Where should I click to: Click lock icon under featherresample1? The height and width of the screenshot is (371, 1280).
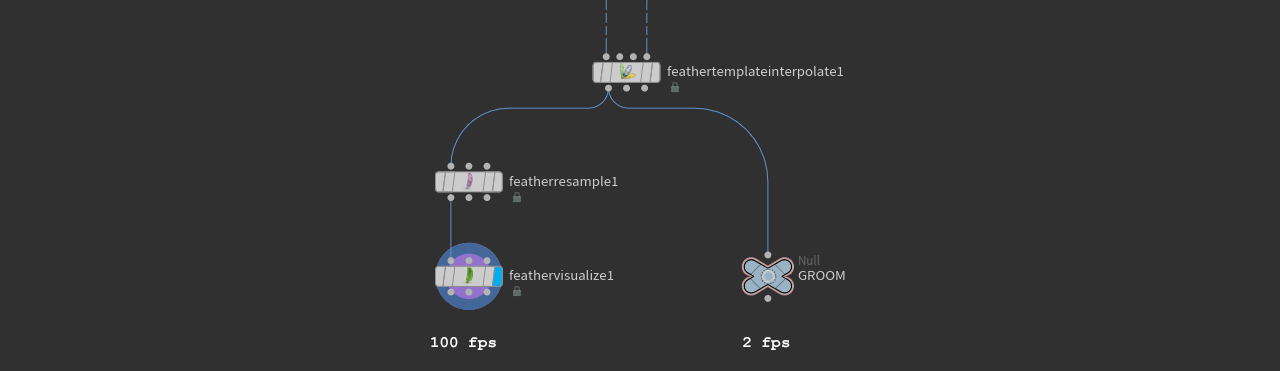tap(517, 197)
